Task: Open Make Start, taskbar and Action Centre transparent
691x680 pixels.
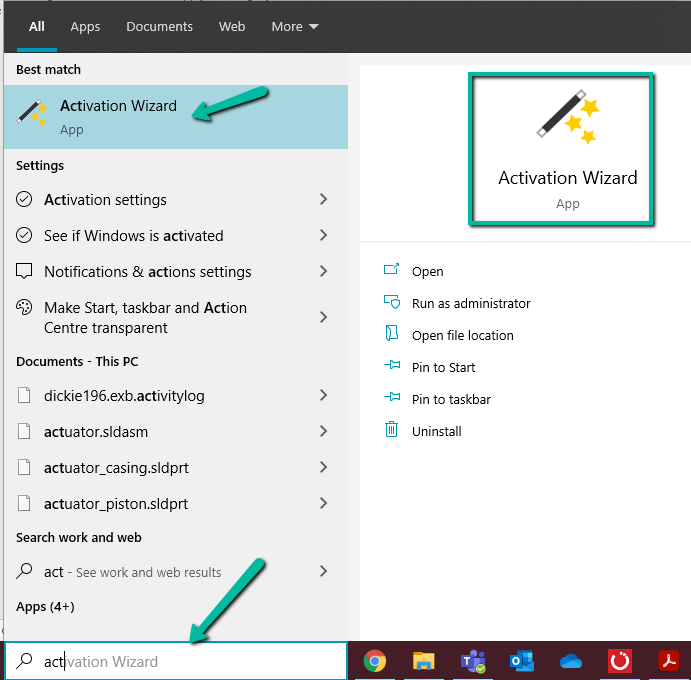Action: pos(176,317)
